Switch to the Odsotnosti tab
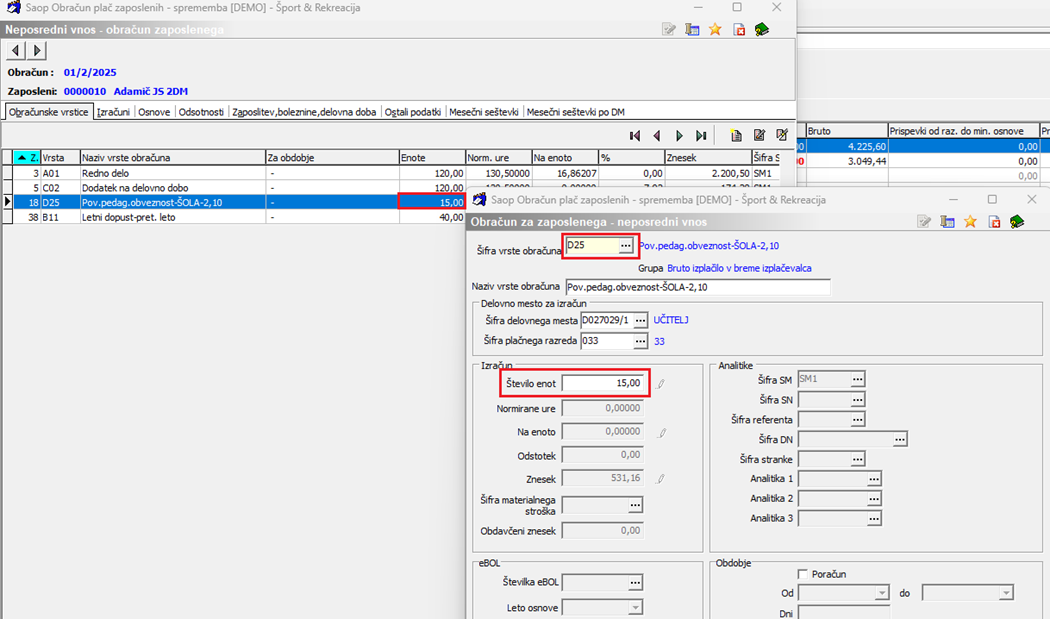The height and width of the screenshot is (619, 1050). point(201,112)
